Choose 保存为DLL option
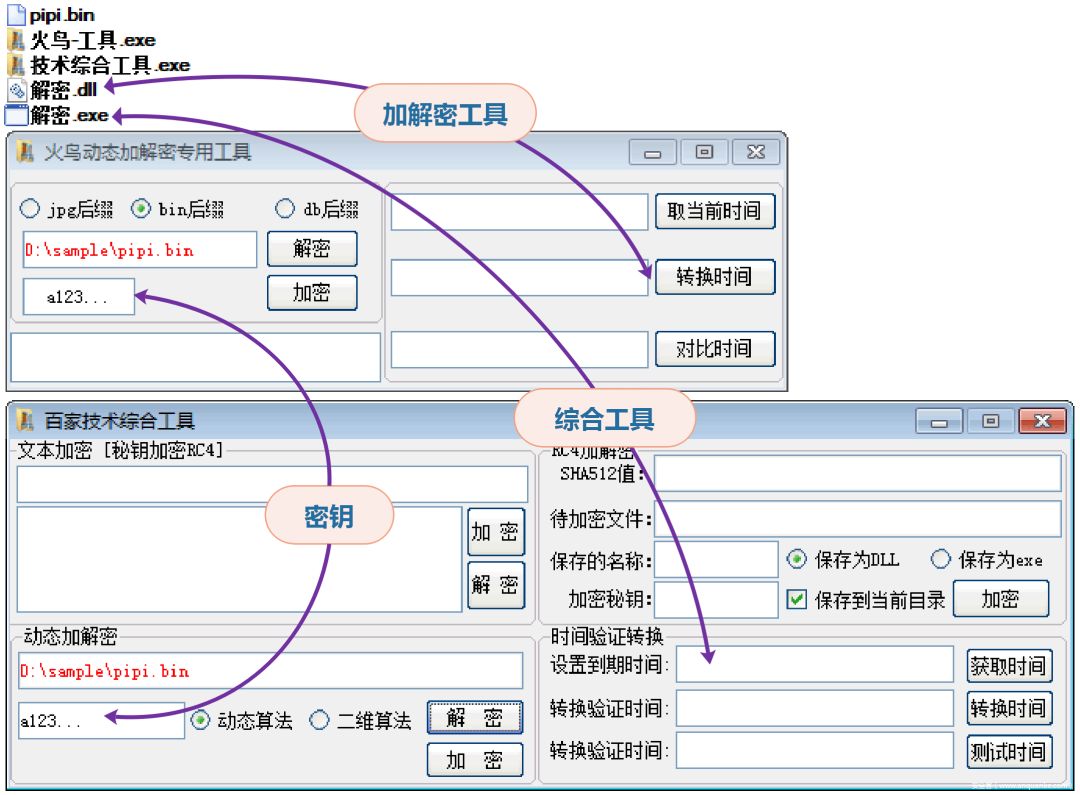The image size is (1080, 795). coord(796,559)
